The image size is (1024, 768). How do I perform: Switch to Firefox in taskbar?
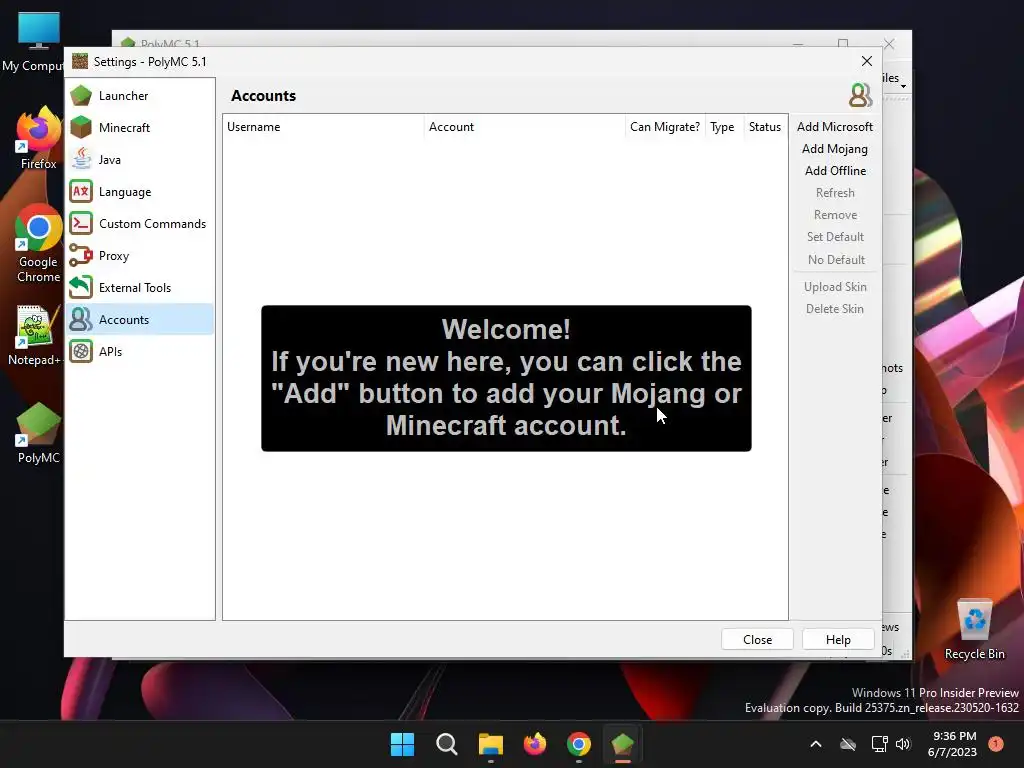point(535,744)
